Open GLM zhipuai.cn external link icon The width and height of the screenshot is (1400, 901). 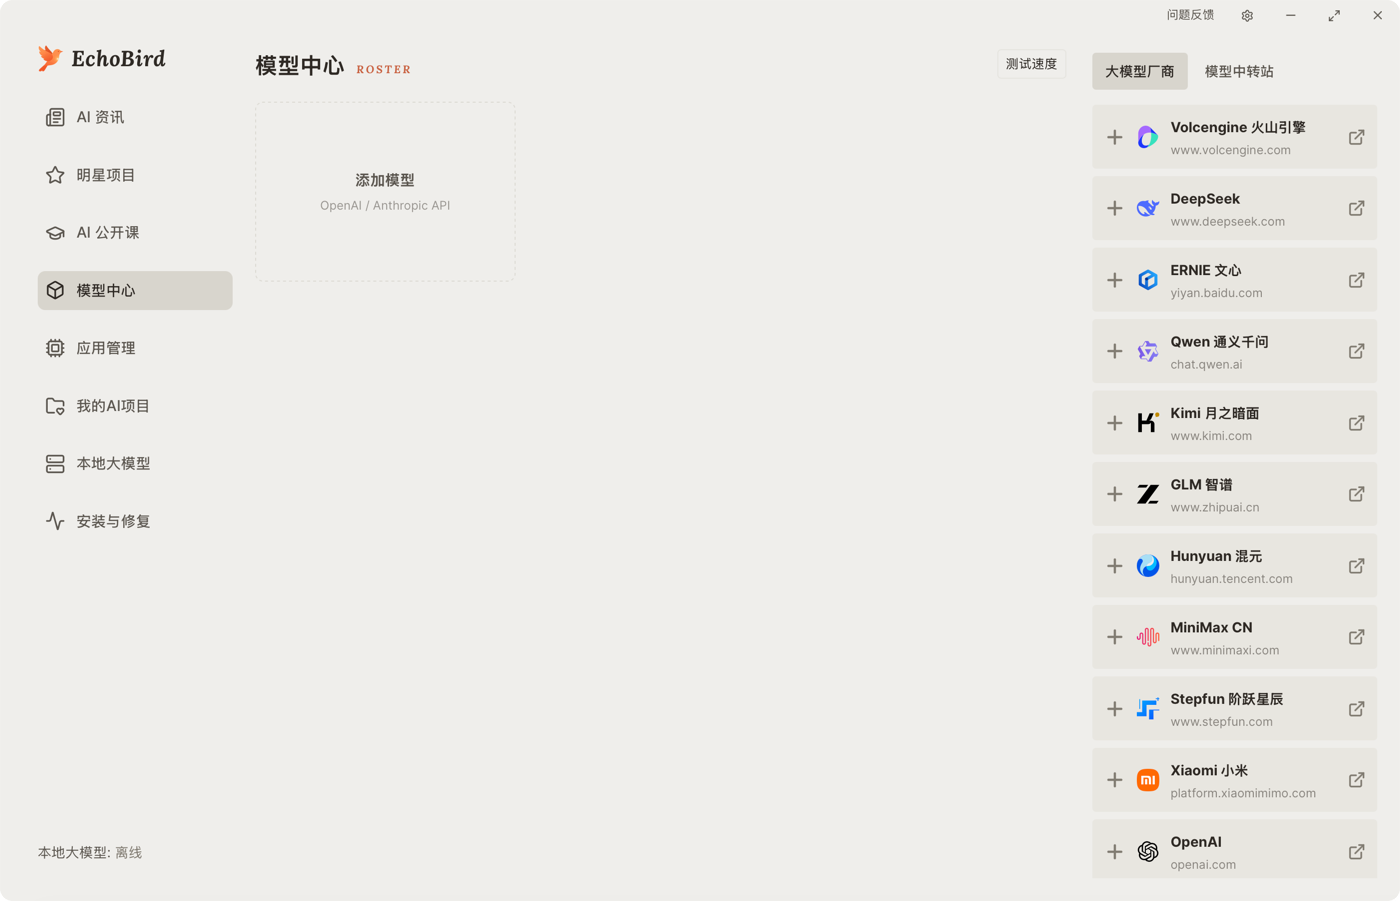point(1356,494)
